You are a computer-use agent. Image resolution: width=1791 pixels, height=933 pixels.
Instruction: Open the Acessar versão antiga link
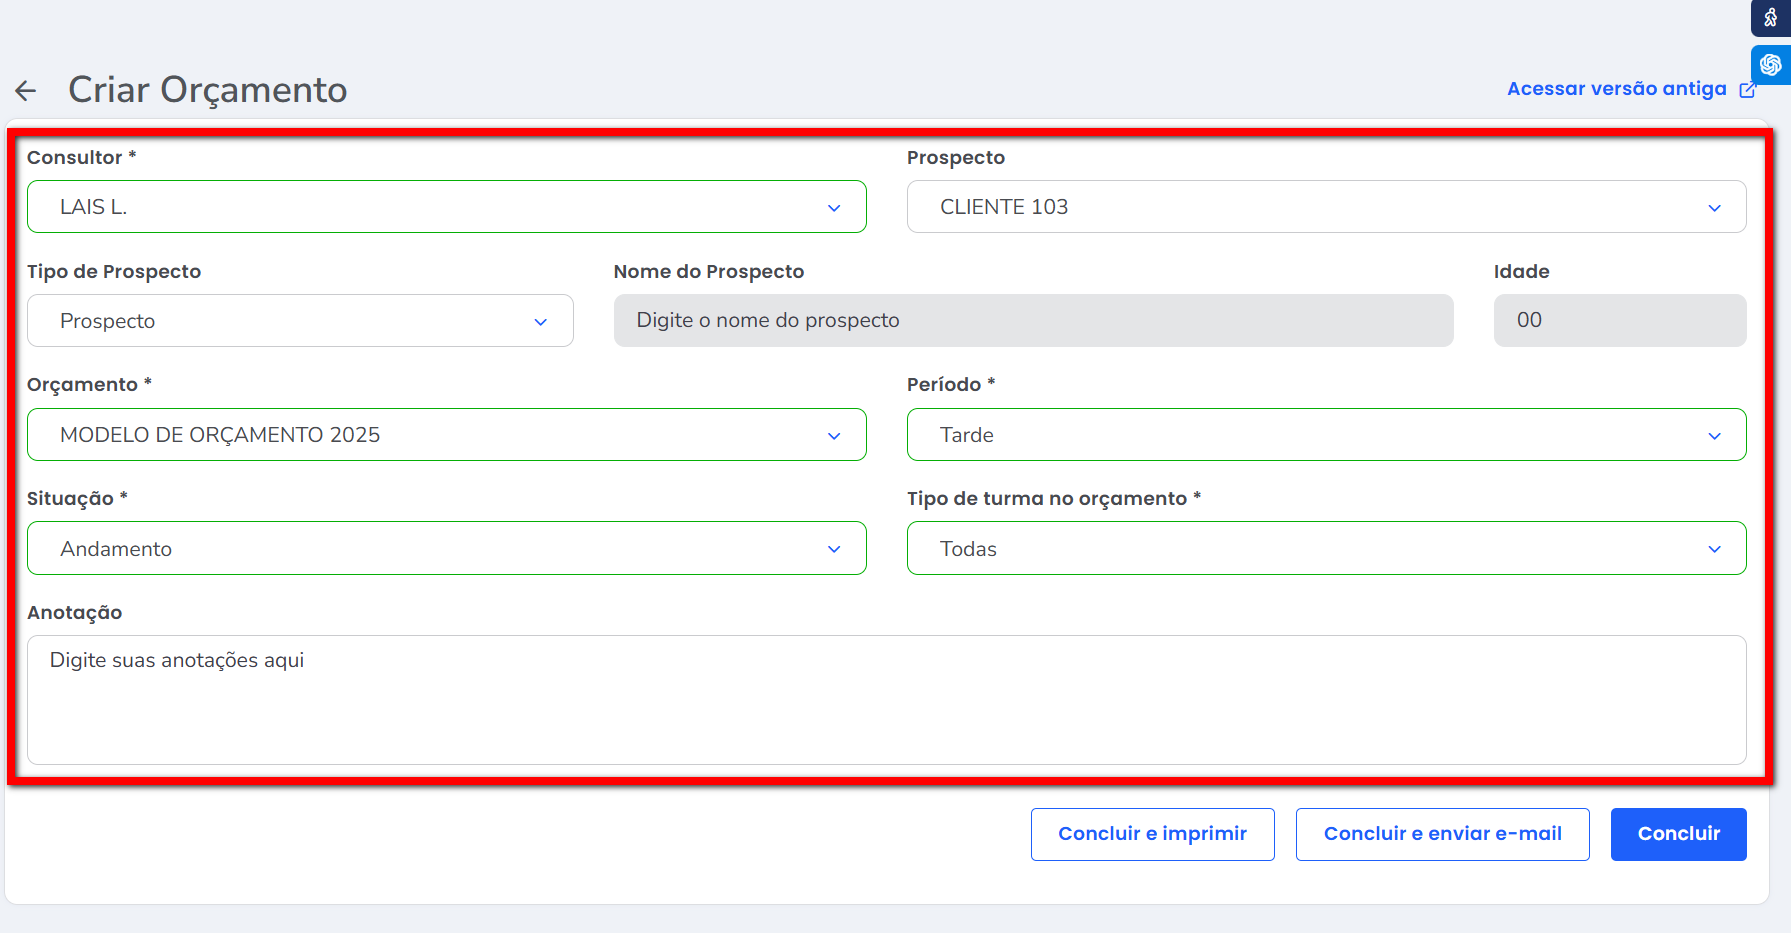(x=1616, y=89)
